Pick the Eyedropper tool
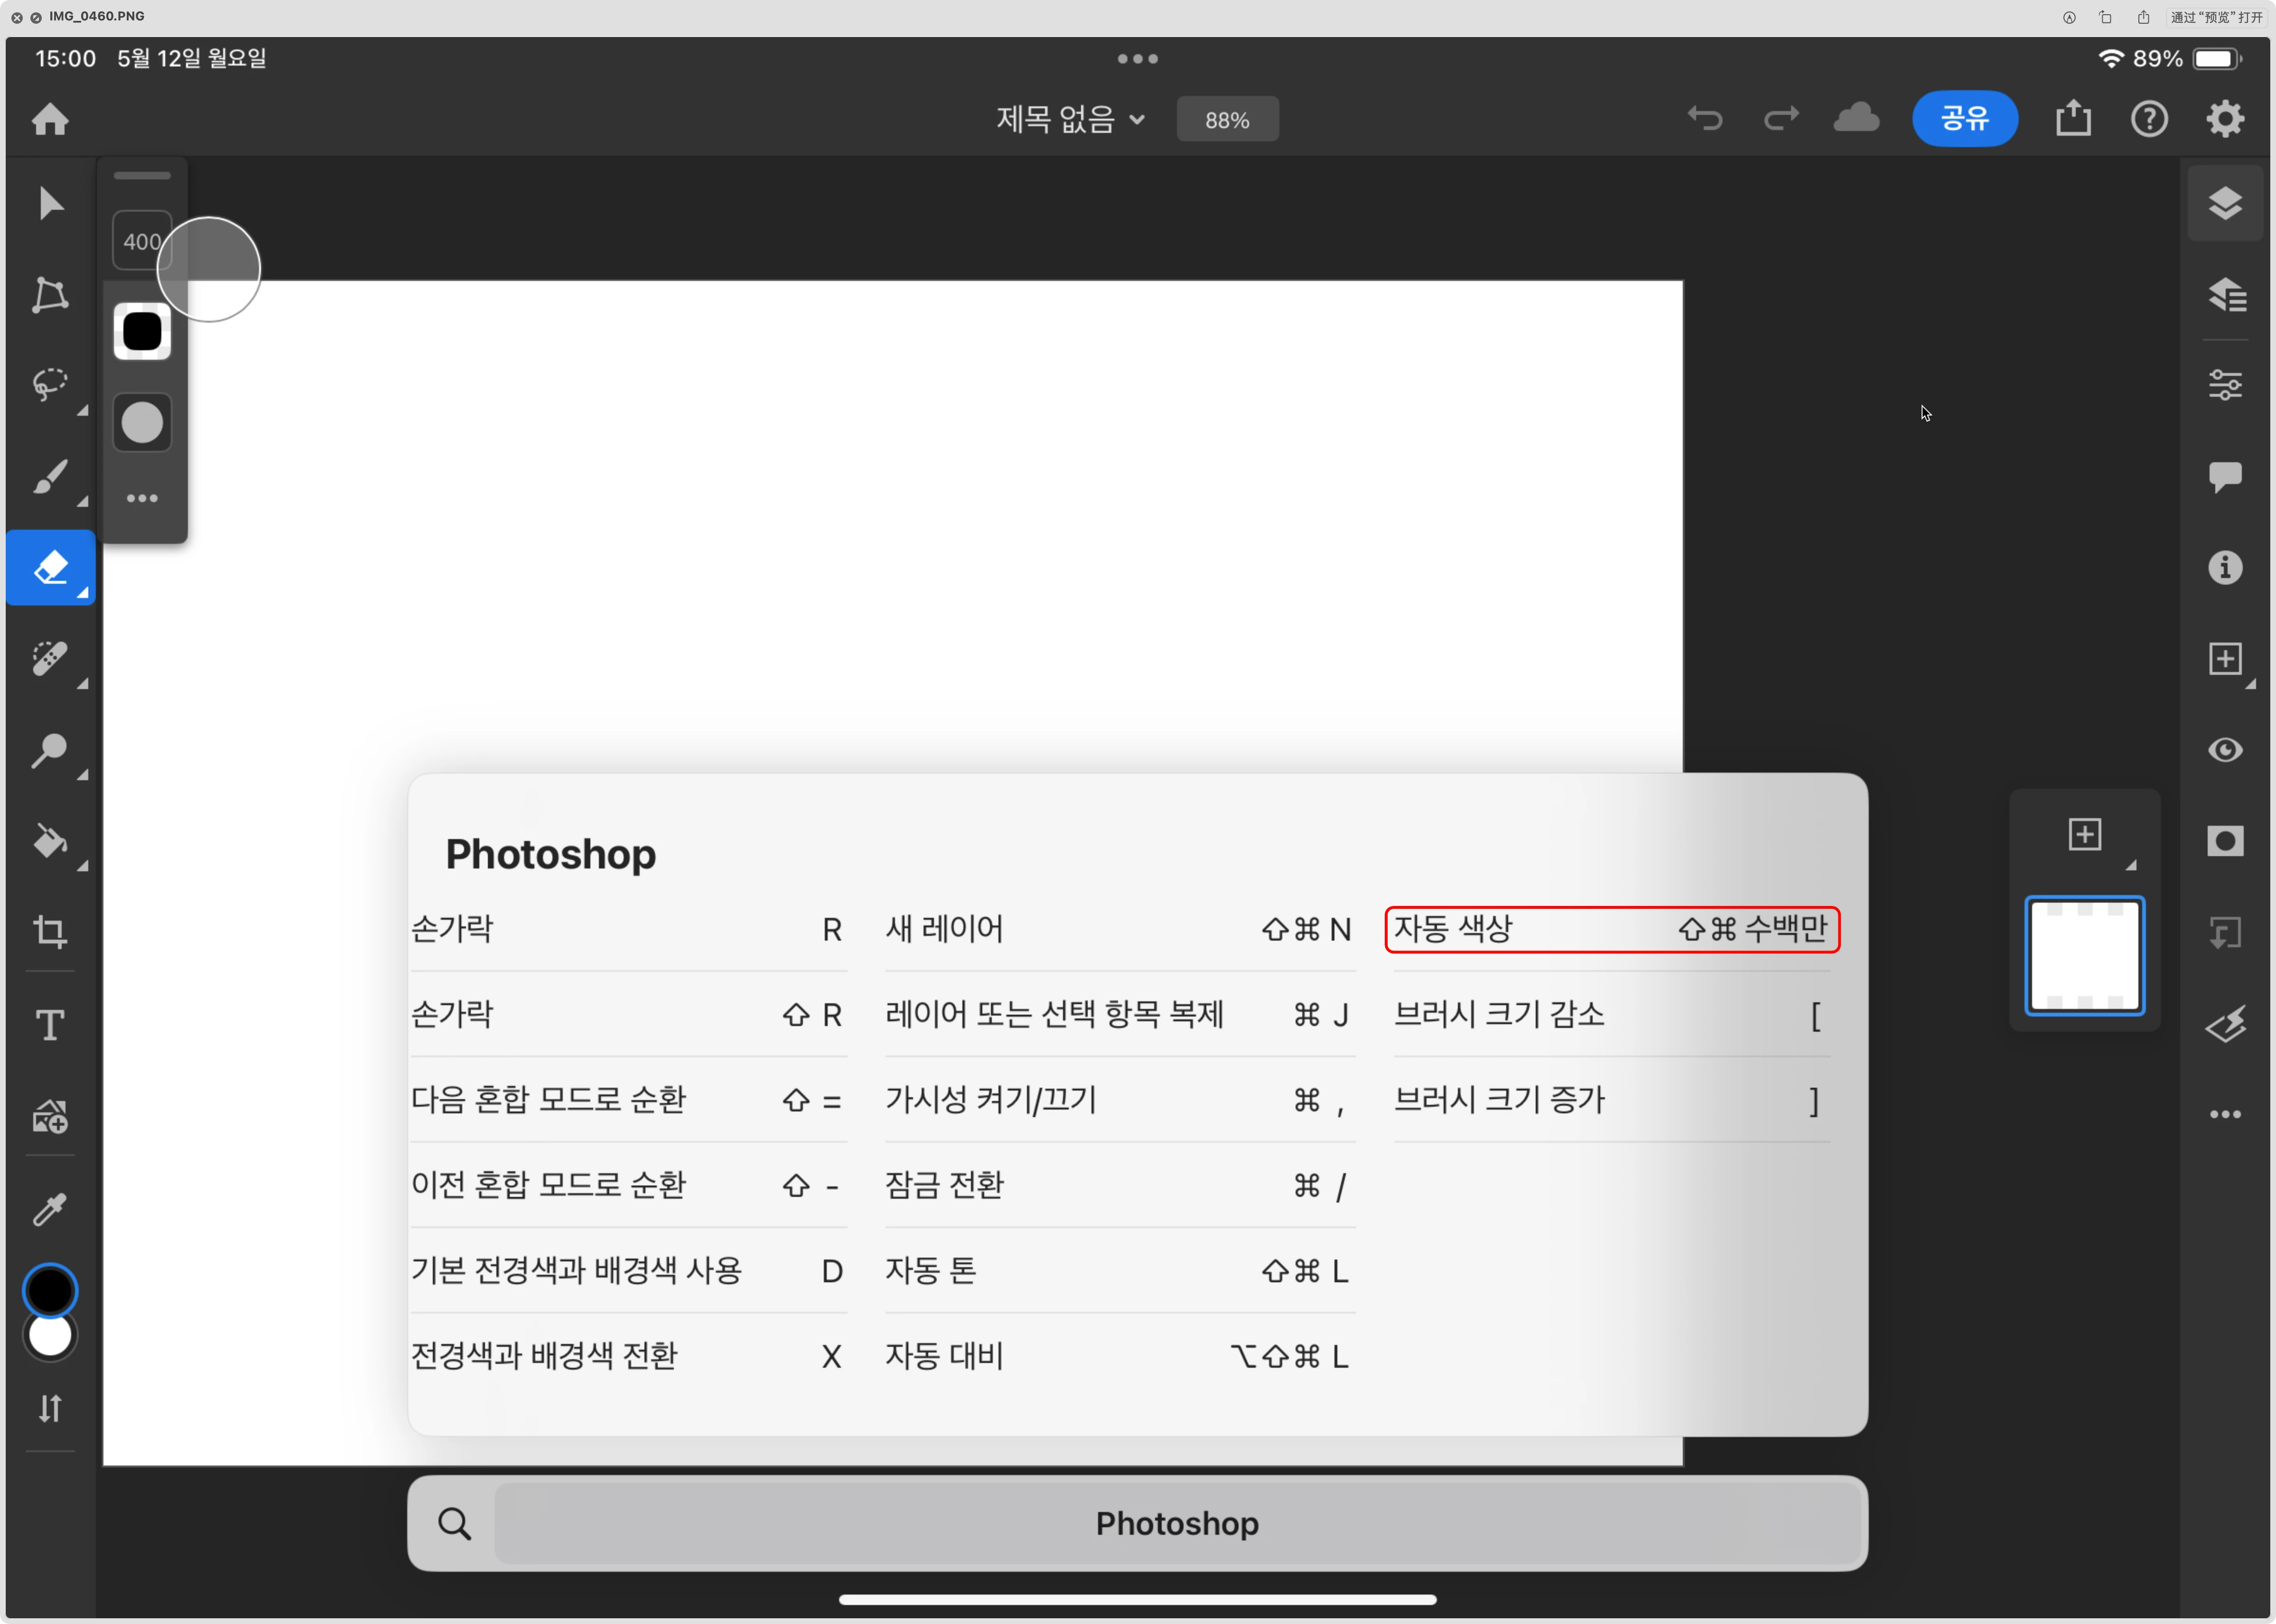2276x1624 pixels. coord(49,1209)
